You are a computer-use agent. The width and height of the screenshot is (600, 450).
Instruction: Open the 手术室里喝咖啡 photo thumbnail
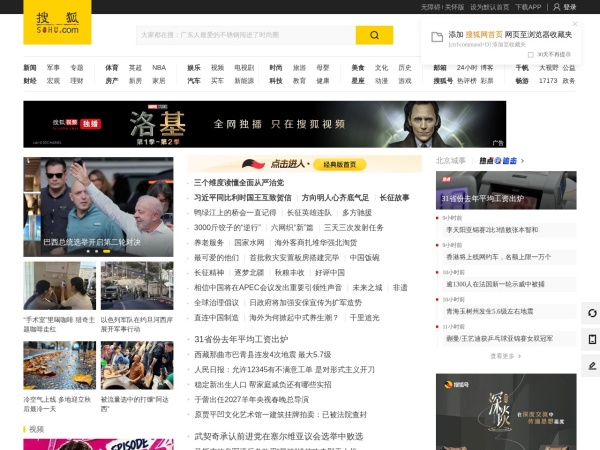pyautogui.click(x=60, y=285)
